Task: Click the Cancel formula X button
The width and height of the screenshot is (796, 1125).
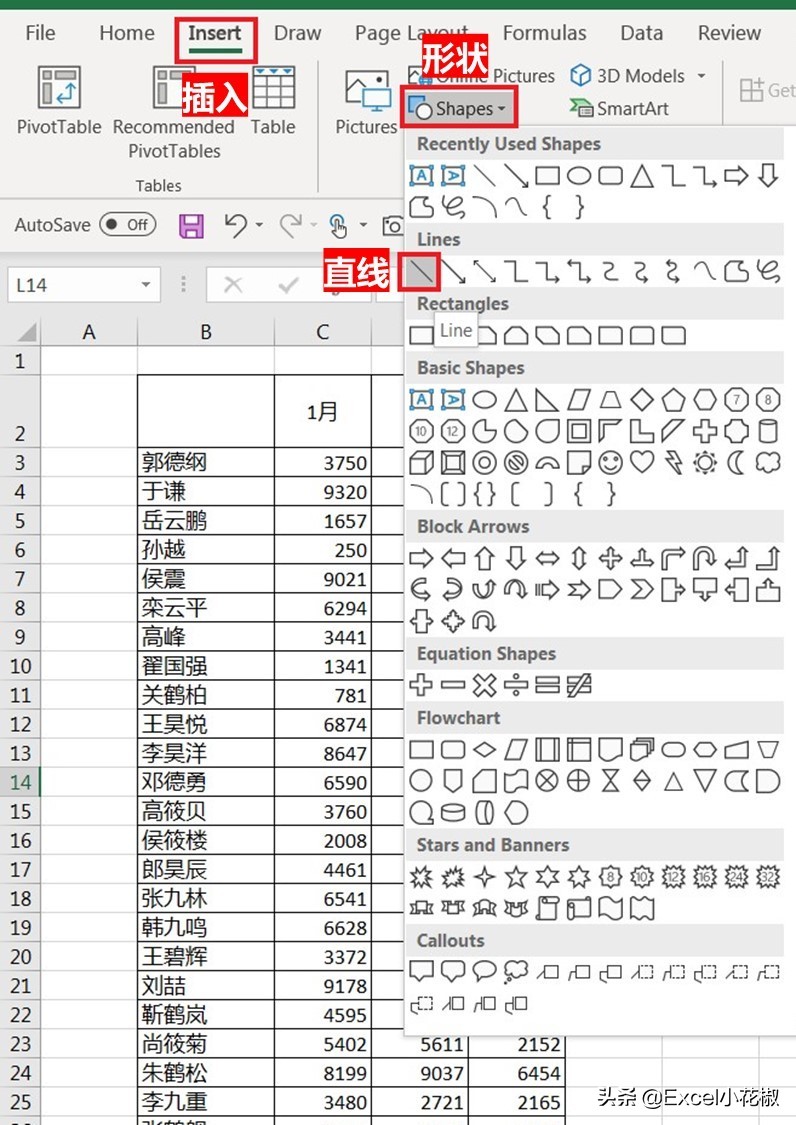Action: [x=233, y=285]
